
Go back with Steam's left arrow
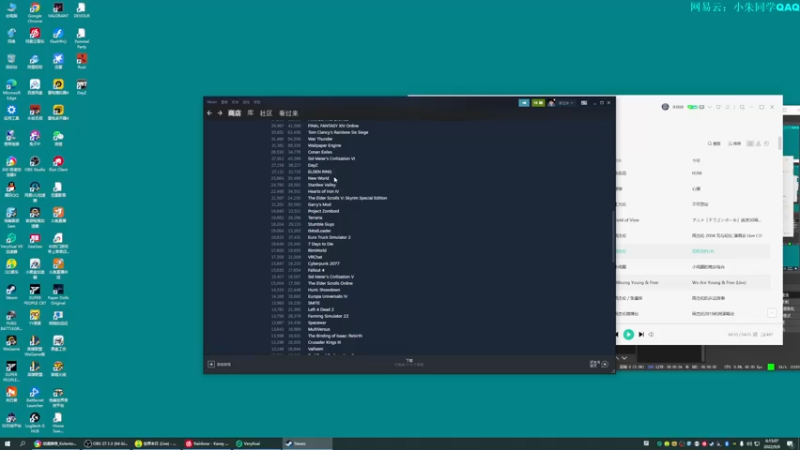point(209,113)
